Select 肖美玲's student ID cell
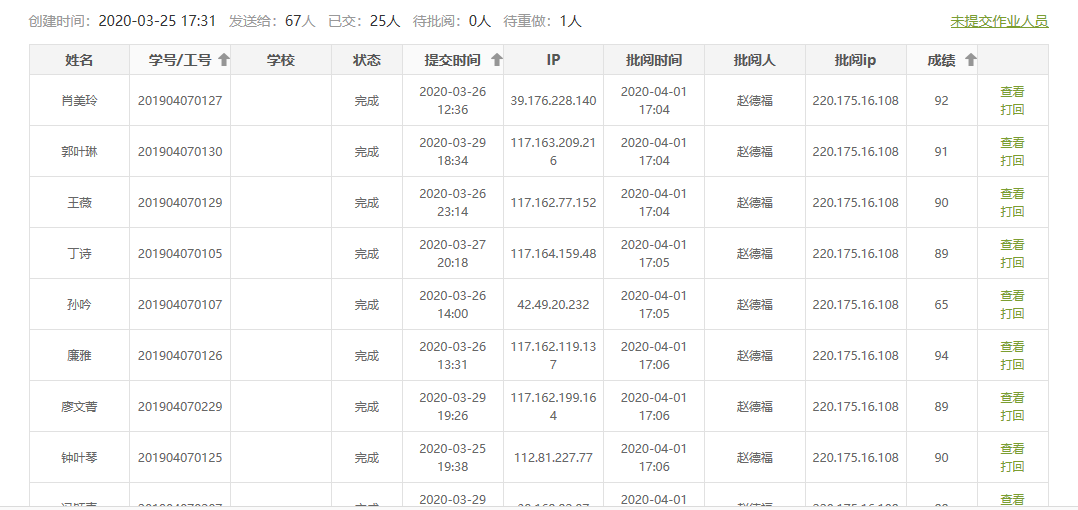Image resolution: width=1078 pixels, height=510 pixels. 180,101
